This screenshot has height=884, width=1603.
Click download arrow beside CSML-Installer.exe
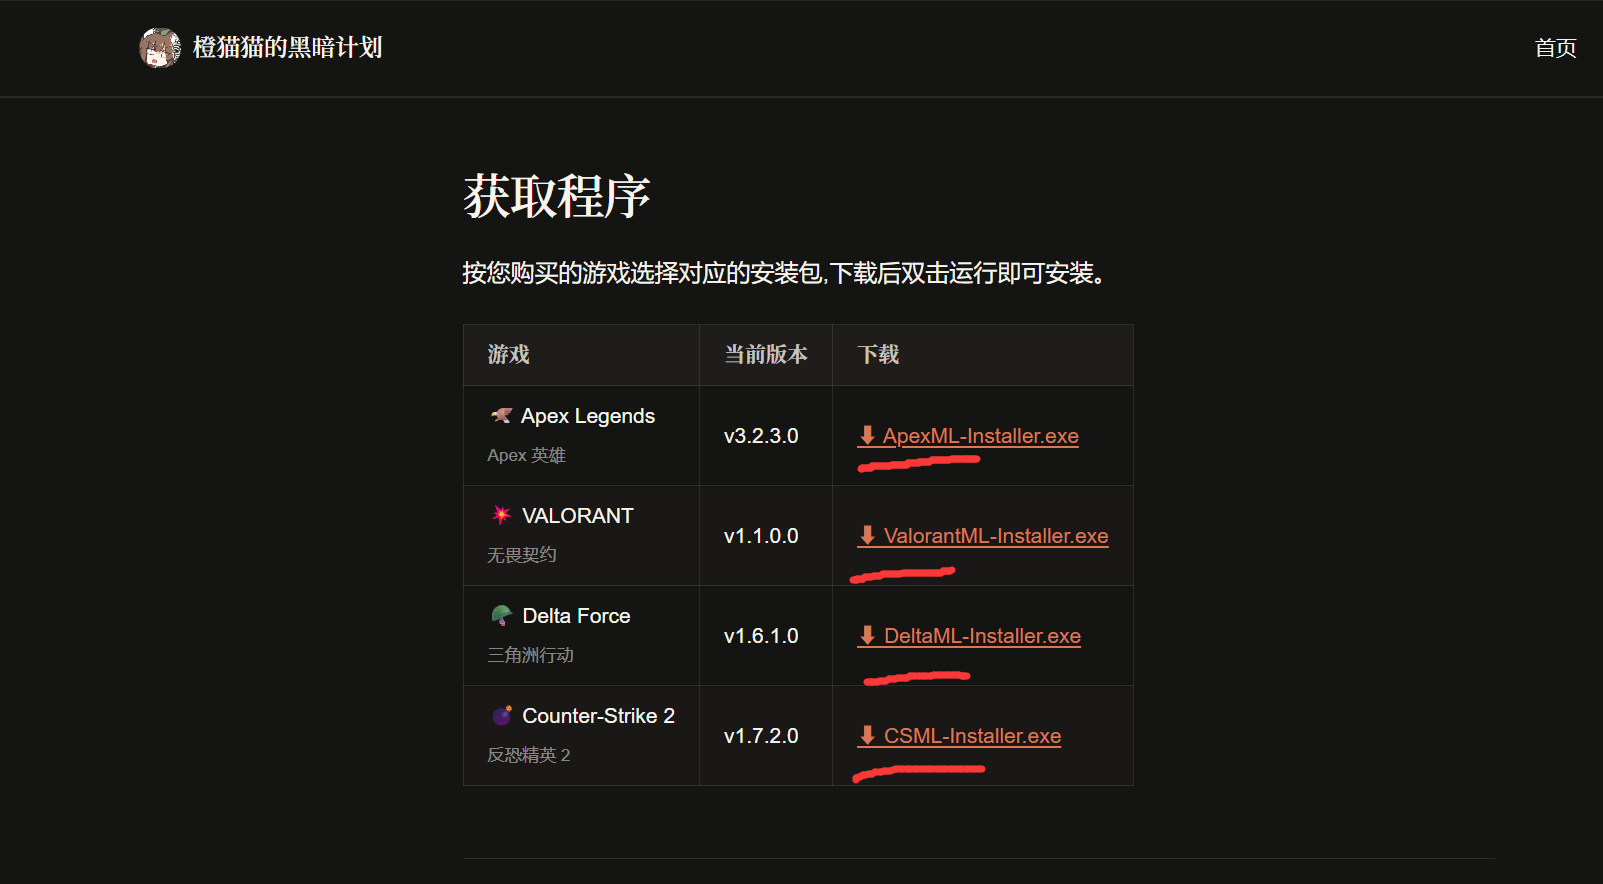click(x=867, y=735)
